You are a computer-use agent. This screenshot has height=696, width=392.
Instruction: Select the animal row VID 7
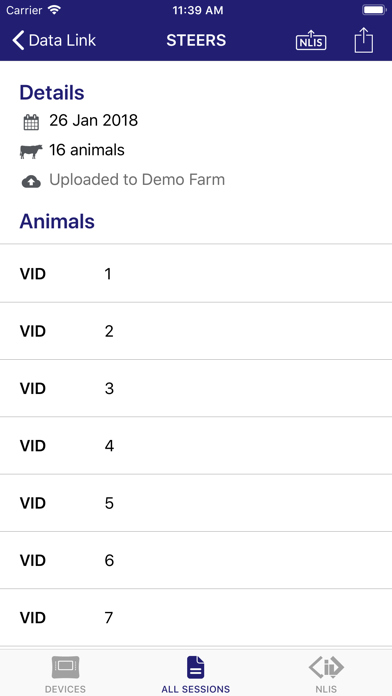196,617
